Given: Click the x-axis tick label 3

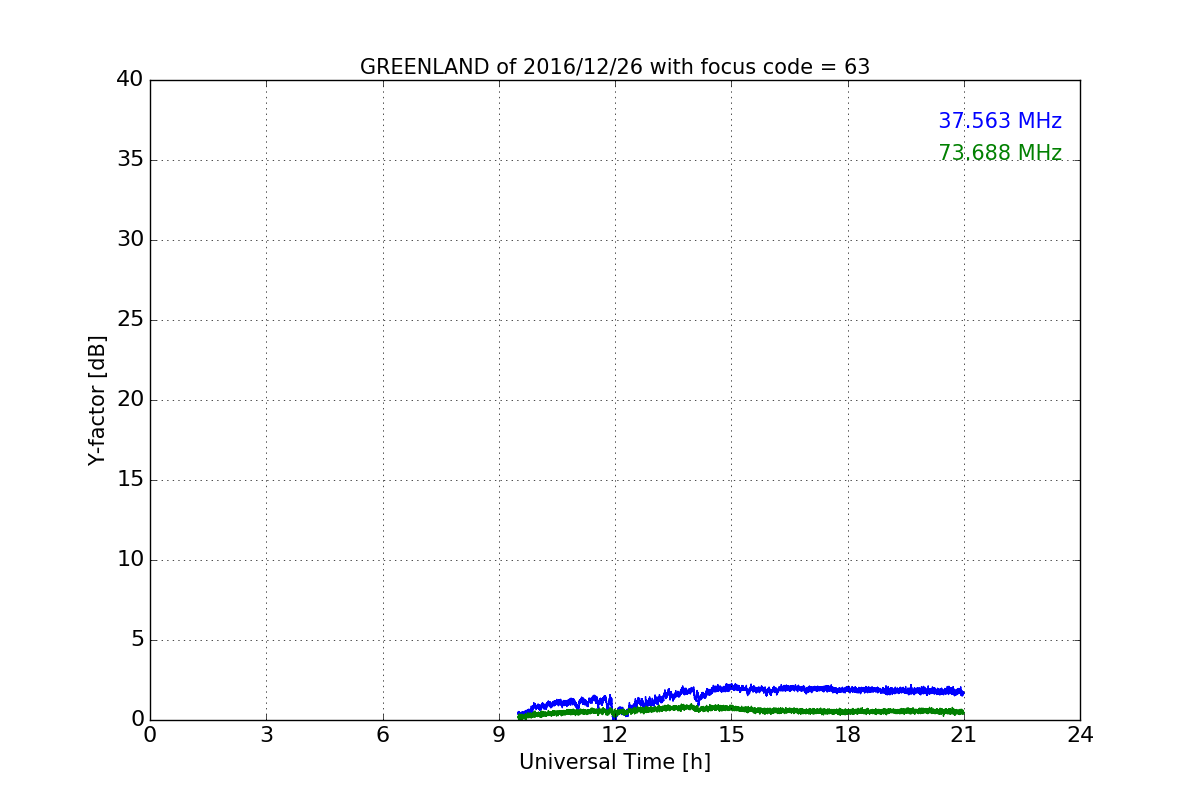Looking at the screenshot, I should click(266, 735).
